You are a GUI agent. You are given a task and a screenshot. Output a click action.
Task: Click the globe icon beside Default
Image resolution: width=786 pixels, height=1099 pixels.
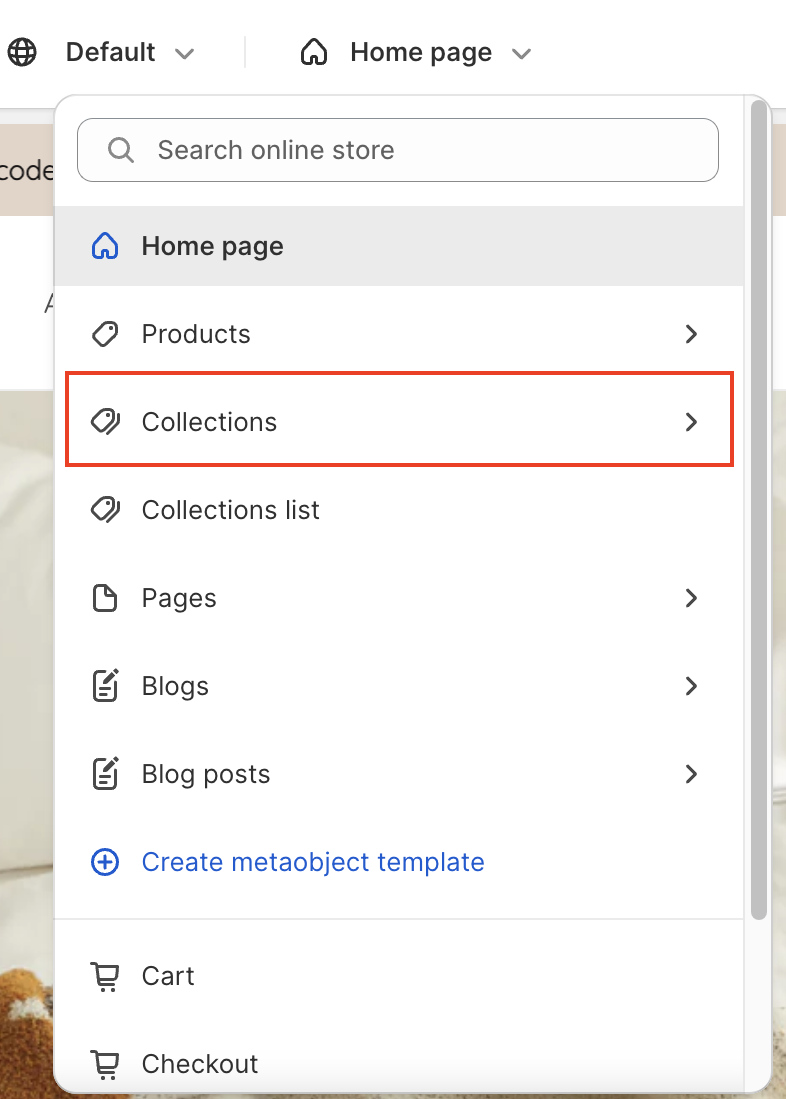click(22, 53)
